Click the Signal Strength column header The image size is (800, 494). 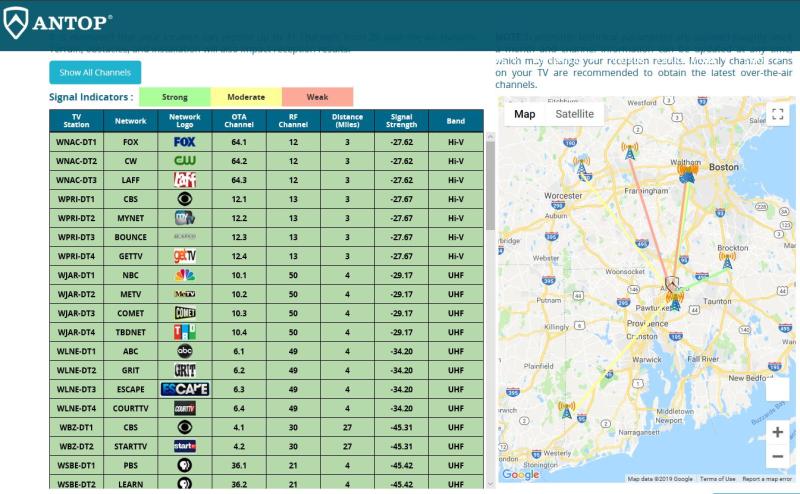(402, 121)
